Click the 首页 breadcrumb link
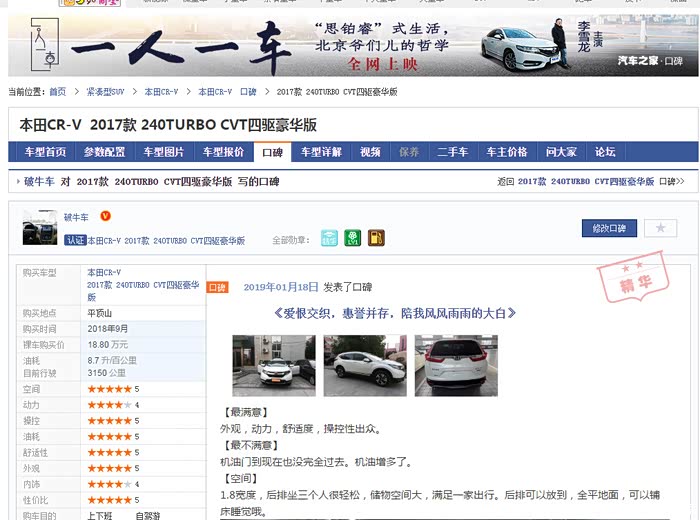The height and width of the screenshot is (520, 700). (x=58, y=92)
